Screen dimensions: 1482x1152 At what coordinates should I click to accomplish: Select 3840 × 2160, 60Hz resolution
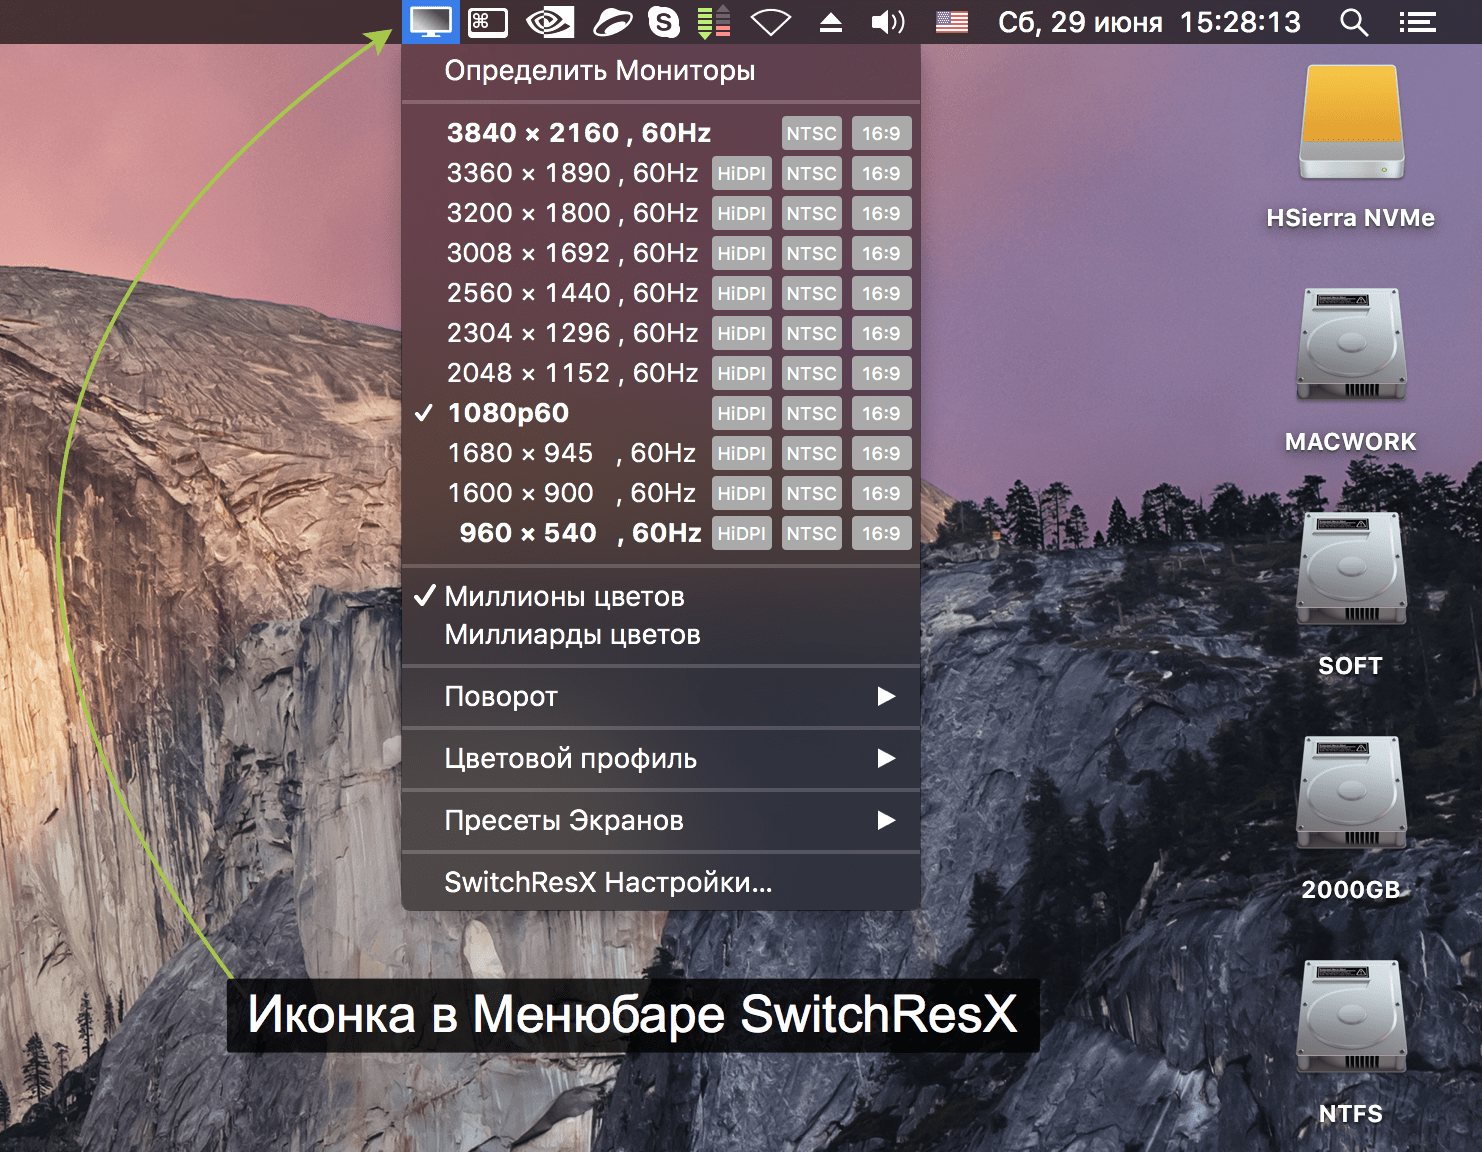pos(660,133)
